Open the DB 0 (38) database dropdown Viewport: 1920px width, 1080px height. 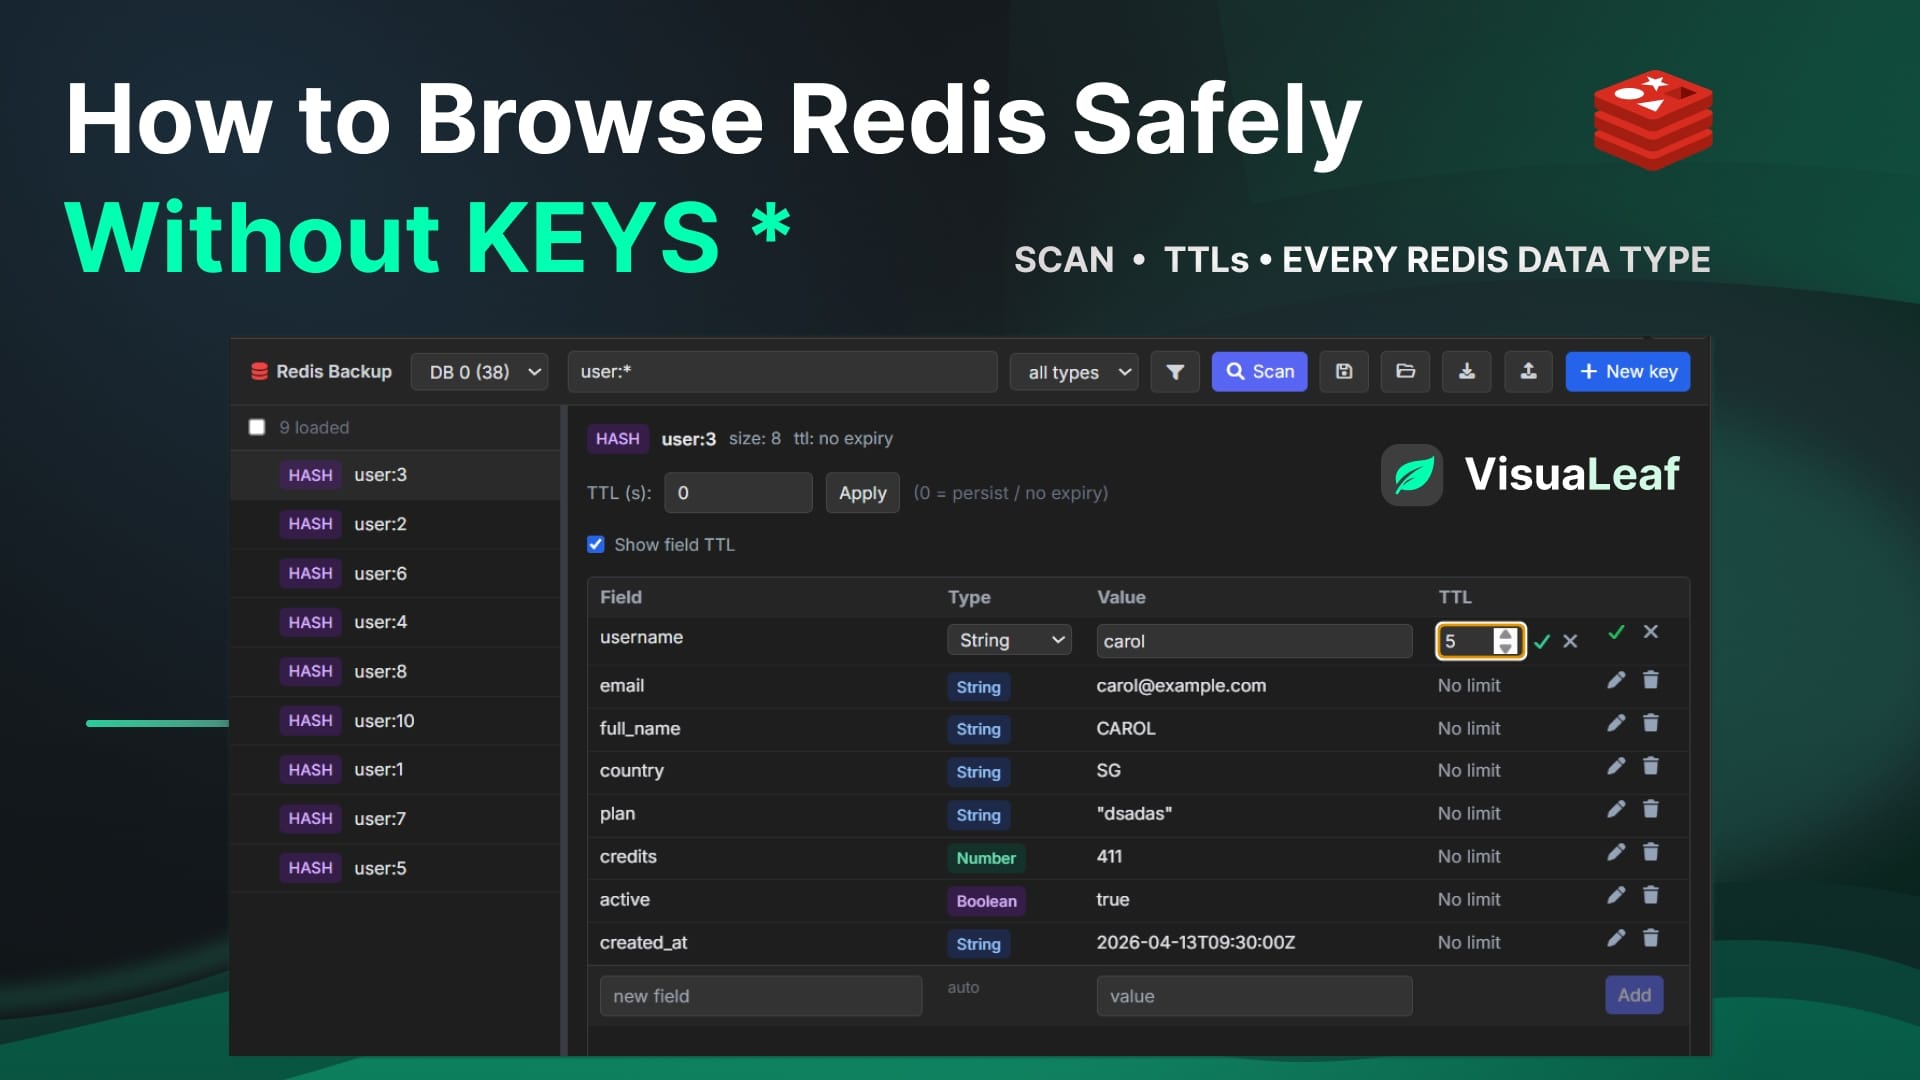(480, 372)
